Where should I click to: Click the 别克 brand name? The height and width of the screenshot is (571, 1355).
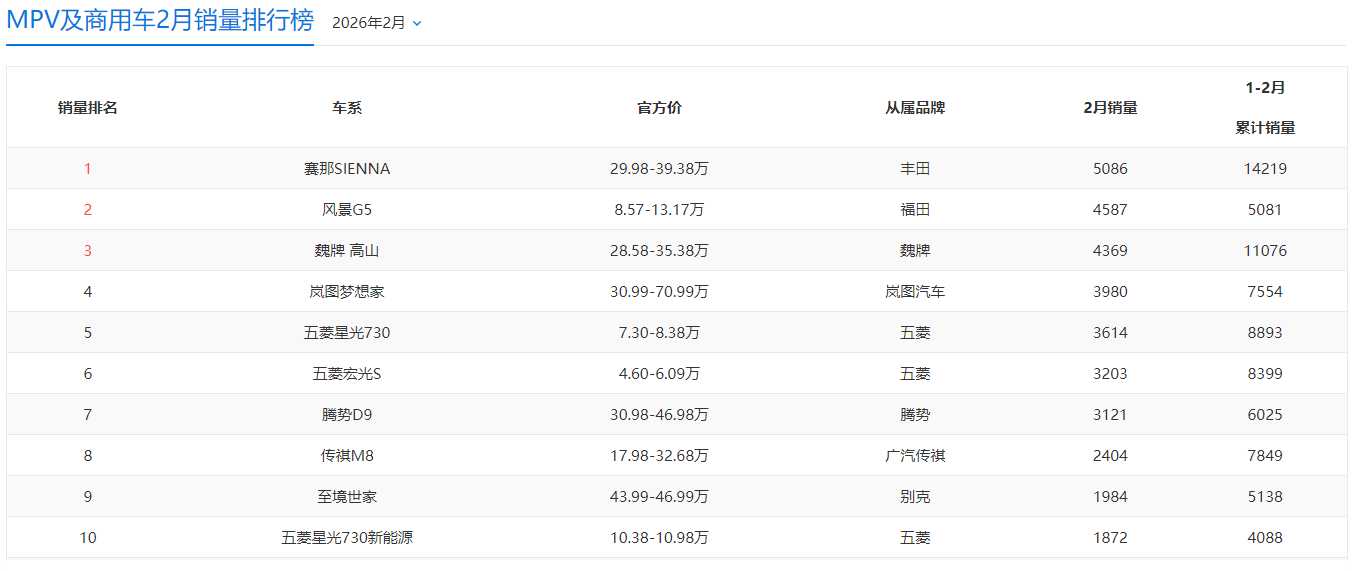coord(915,497)
